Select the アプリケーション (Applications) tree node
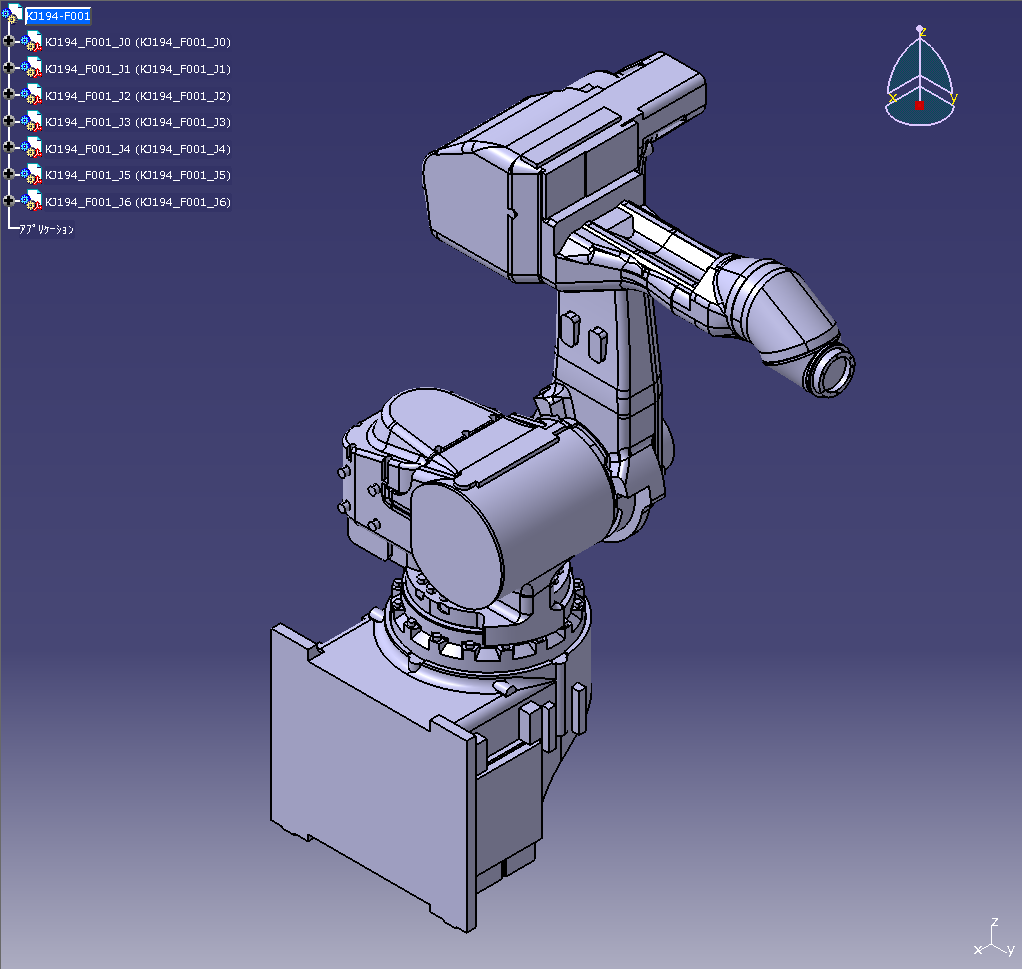1022x969 pixels. pyautogui.click(x=46, y=229)
